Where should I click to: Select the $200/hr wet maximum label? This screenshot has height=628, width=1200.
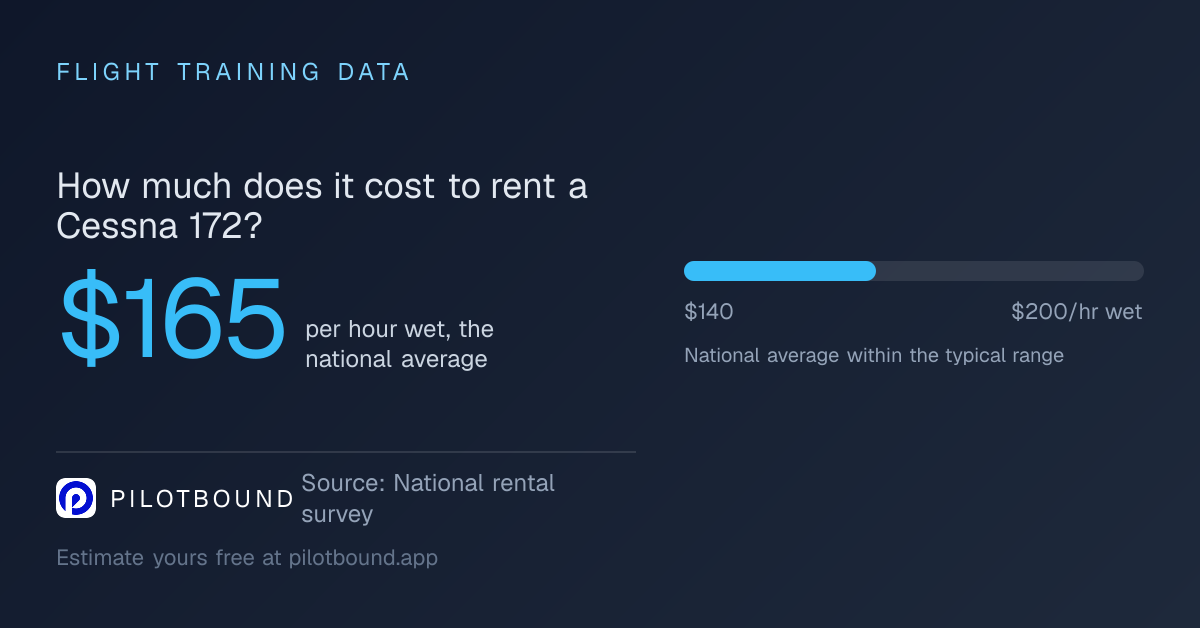coord(1077,312)
